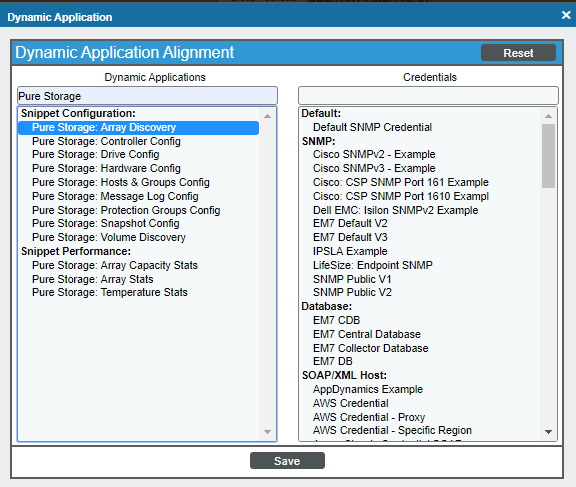Select EM7 Default V3 credential
Image resolution: width=576 pixels, height=487 pixels.
(350, 238)
